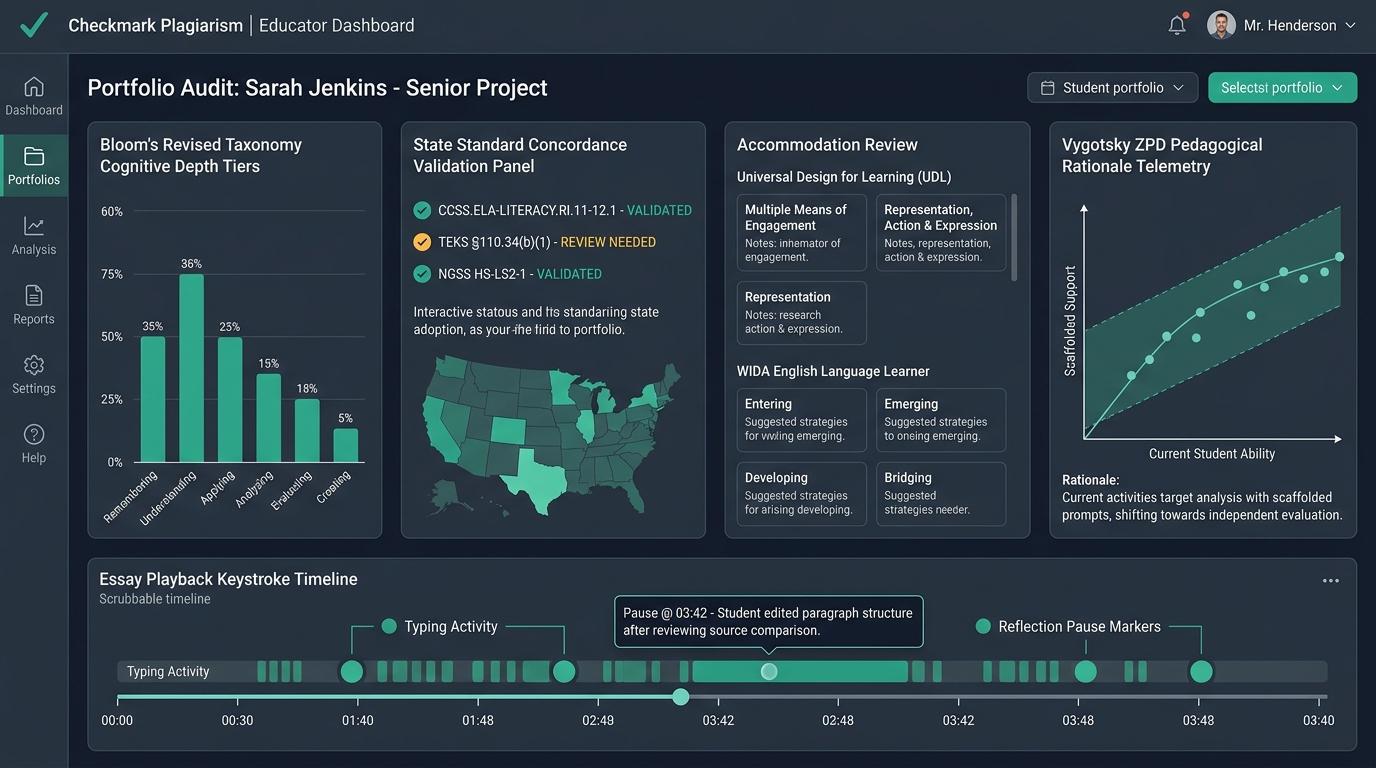Image resolution: width=1376 pixels, height=768 pixels.
Task: Select the WIDA Entering level card
Action: tap(802, 420)
